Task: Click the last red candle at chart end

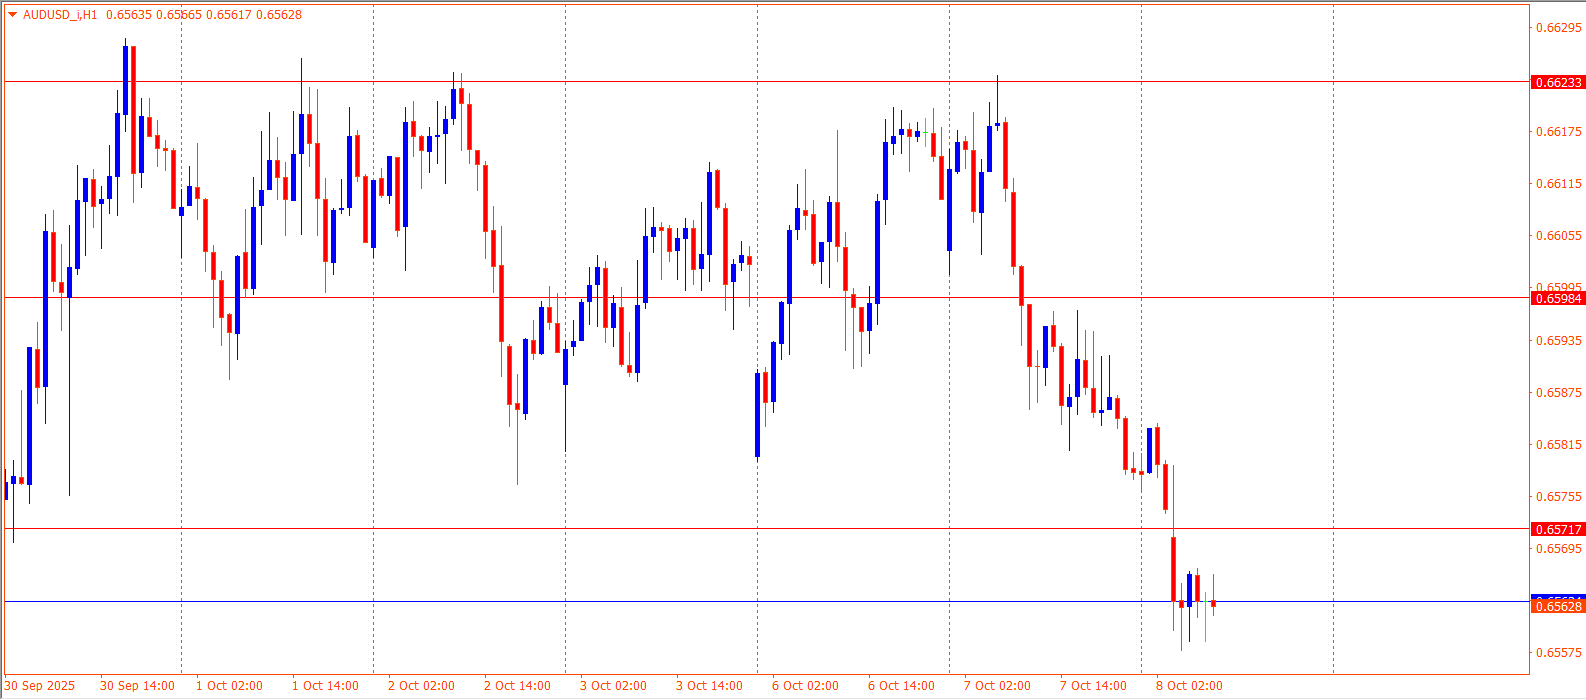Action: [x=1213, y=603]
